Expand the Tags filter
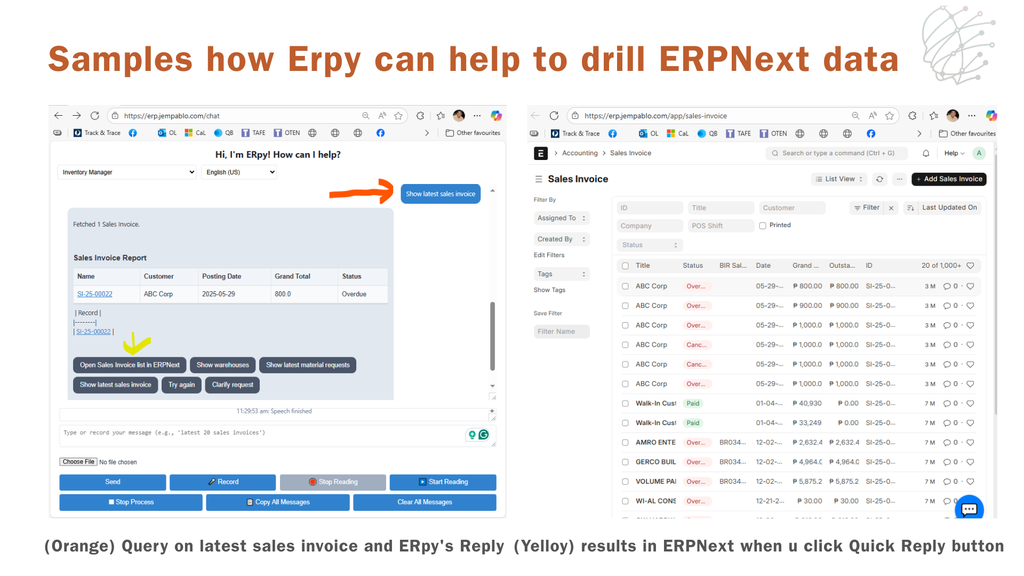Image resolution: width=1024 pixels, height=576 pixels. pyautogui.click(x=562, y=274)
